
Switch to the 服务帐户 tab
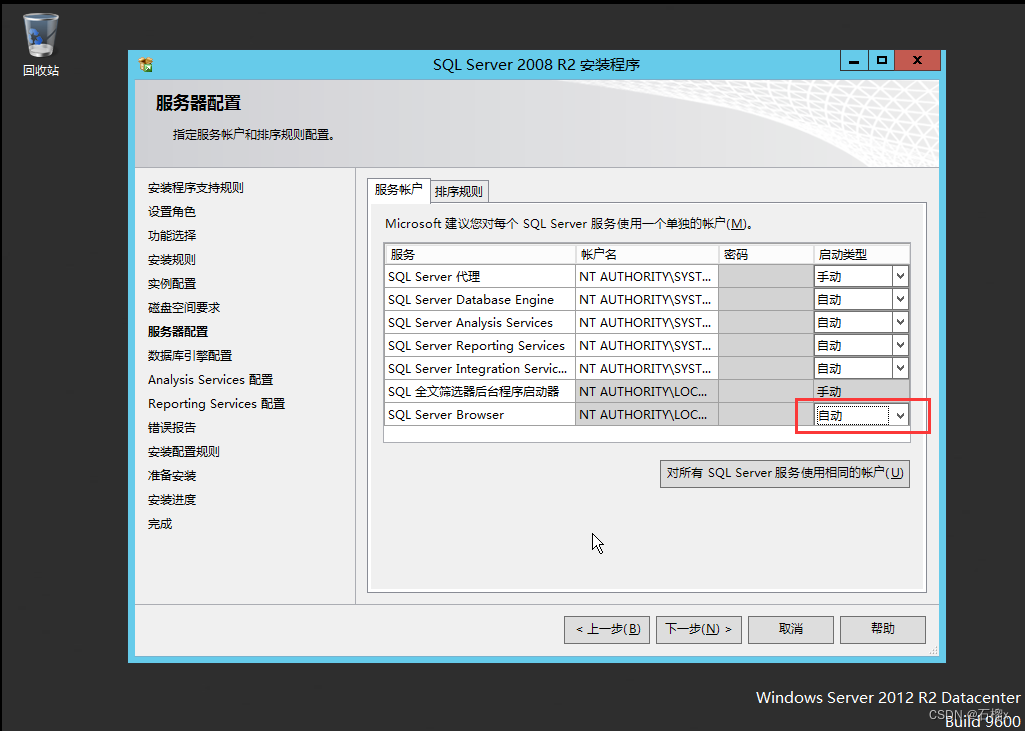tap(398, 190)
